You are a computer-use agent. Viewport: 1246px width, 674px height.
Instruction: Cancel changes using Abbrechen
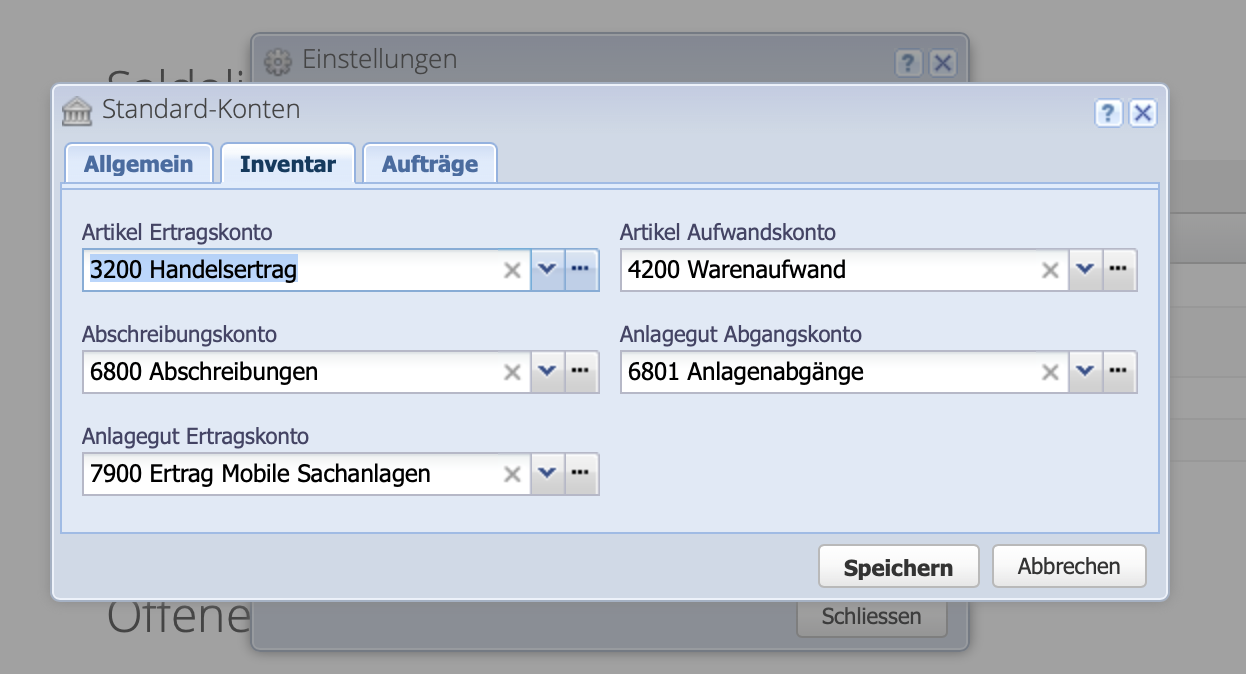coord(1068,566)
